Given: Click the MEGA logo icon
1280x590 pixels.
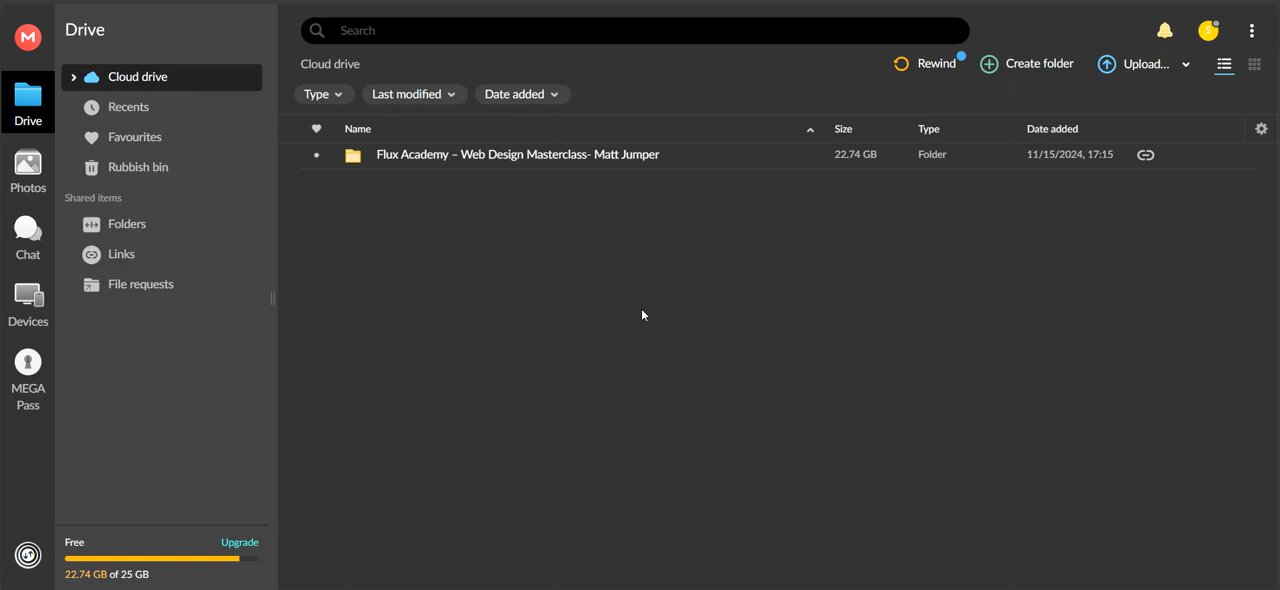Looking at the screenshot, I should click(28, 37).
